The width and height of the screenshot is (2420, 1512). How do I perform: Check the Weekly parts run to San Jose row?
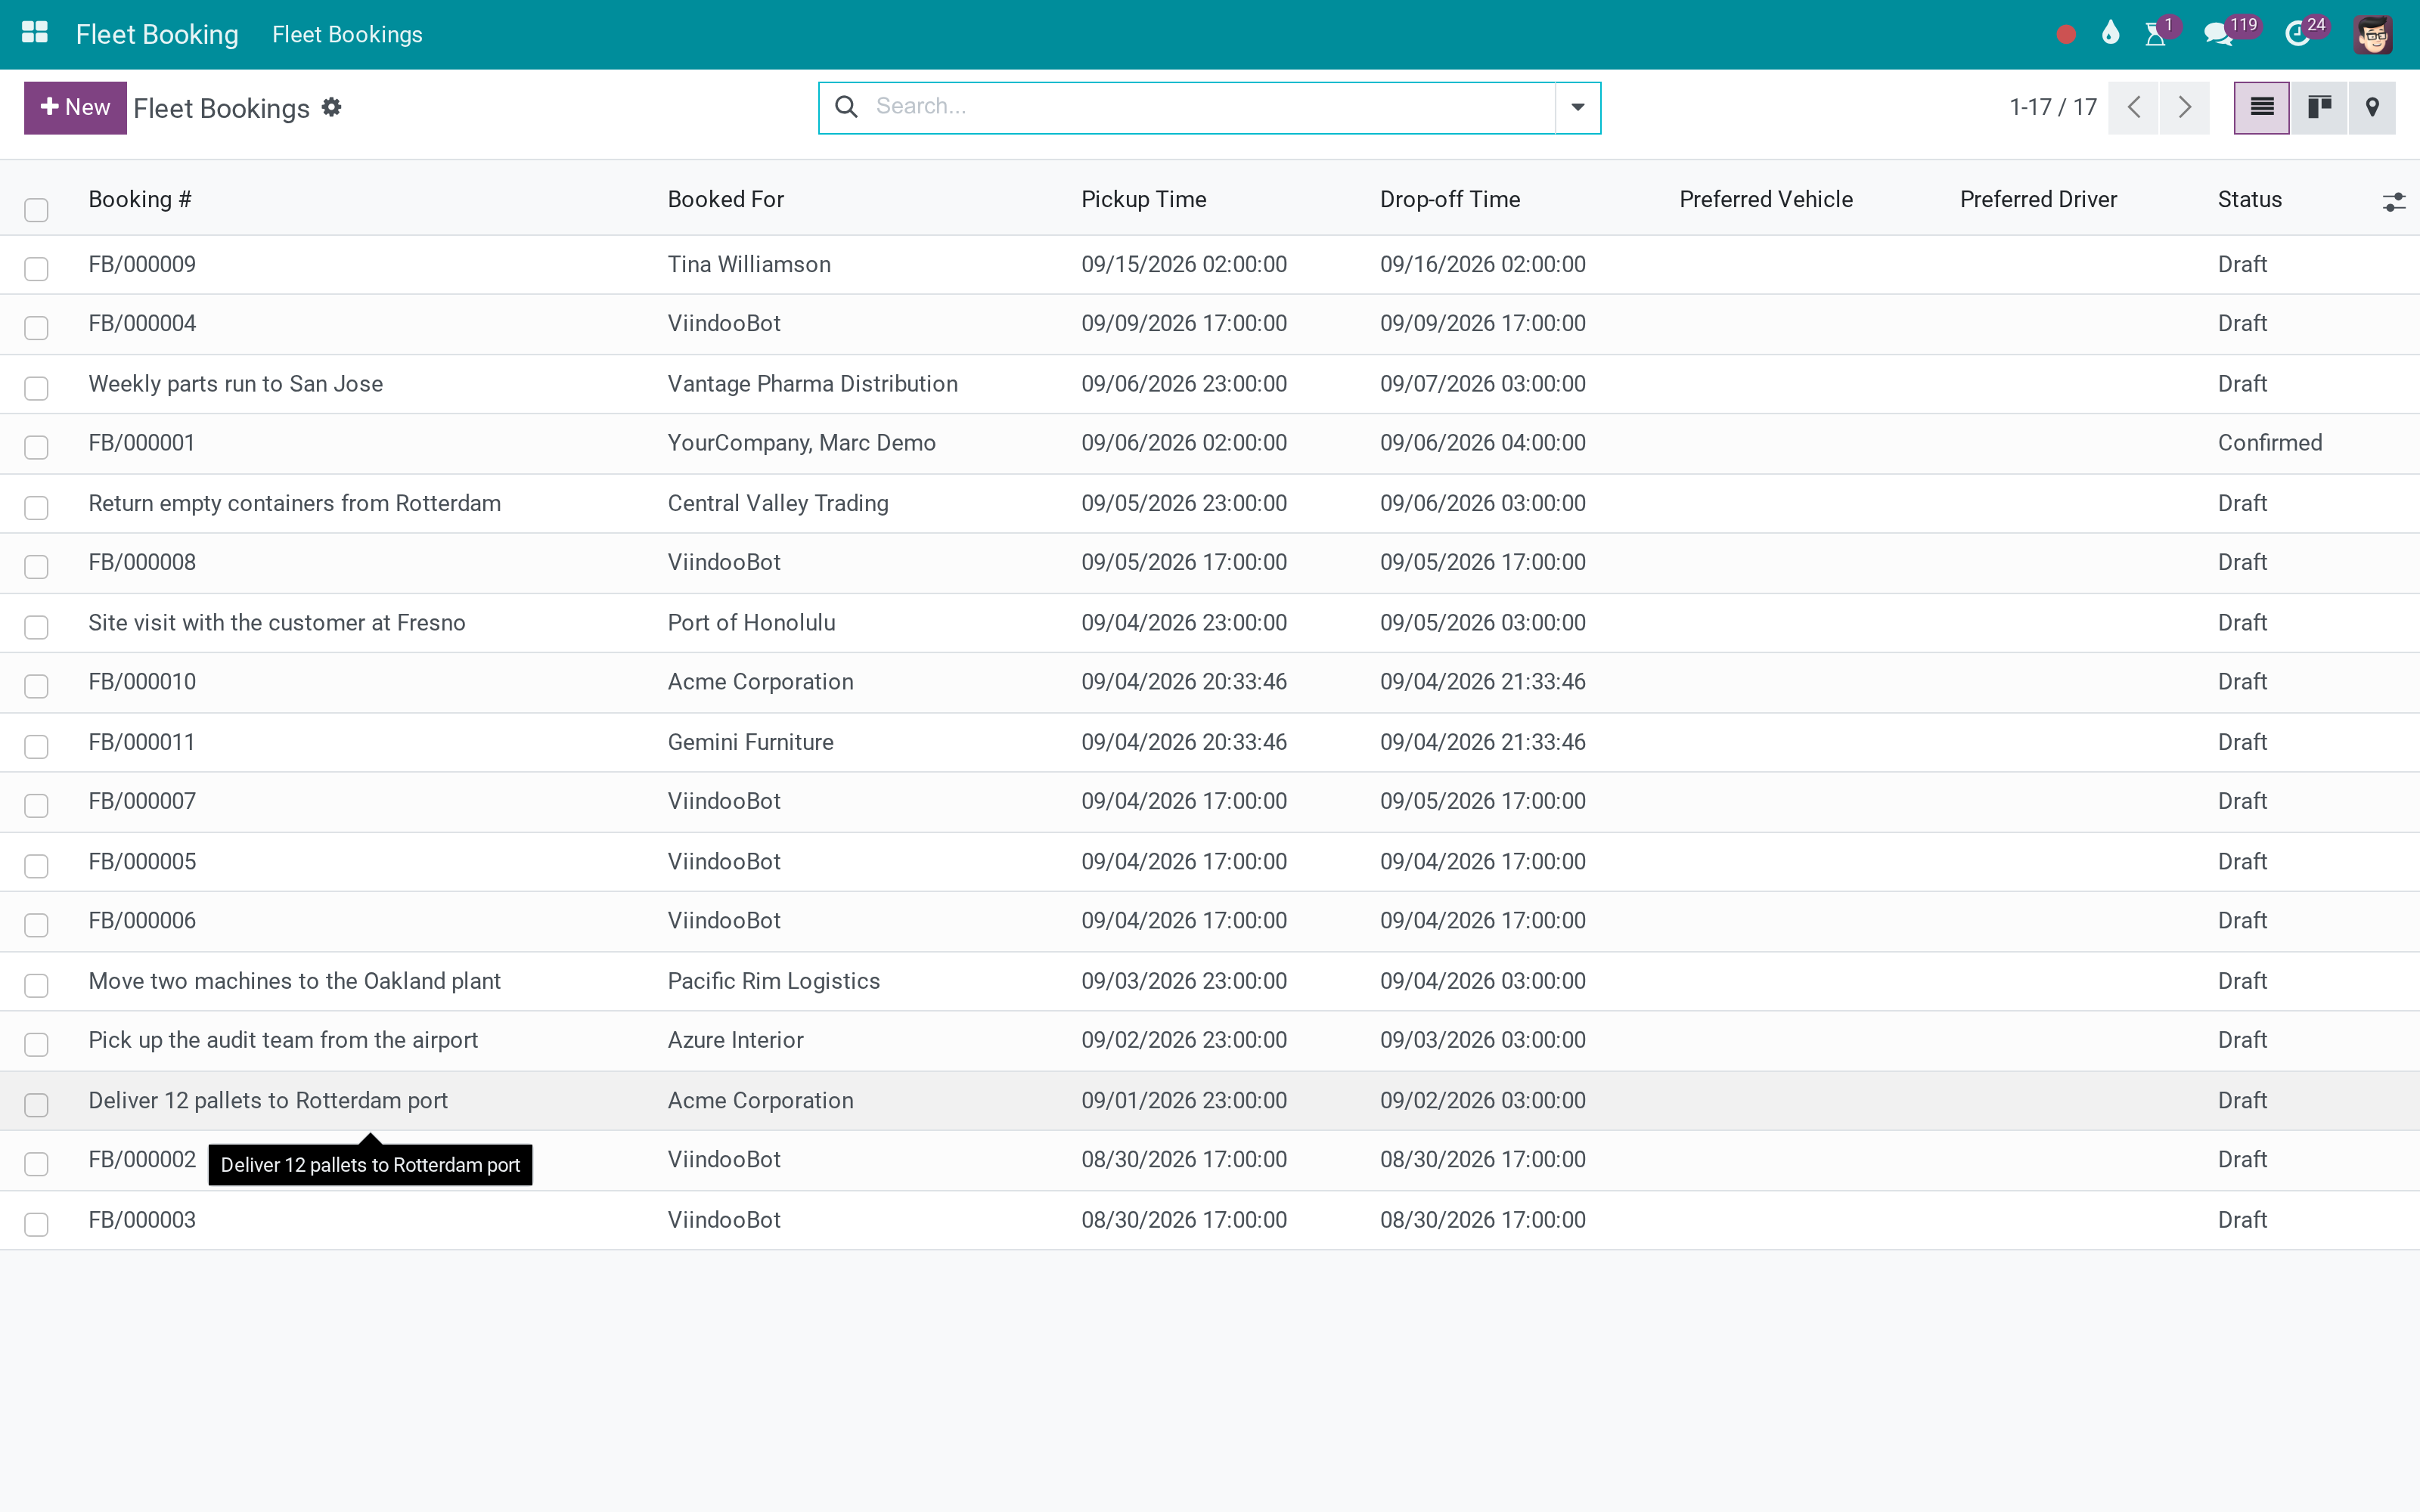(36, 388)
